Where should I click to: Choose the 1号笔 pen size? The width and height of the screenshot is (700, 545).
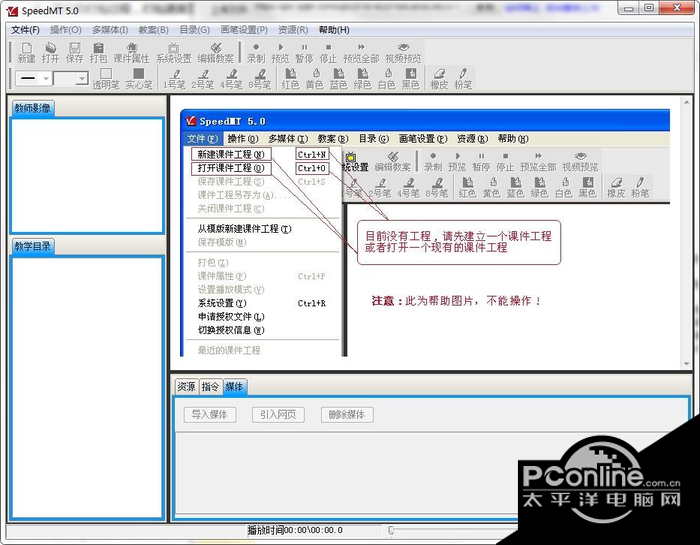174,79
